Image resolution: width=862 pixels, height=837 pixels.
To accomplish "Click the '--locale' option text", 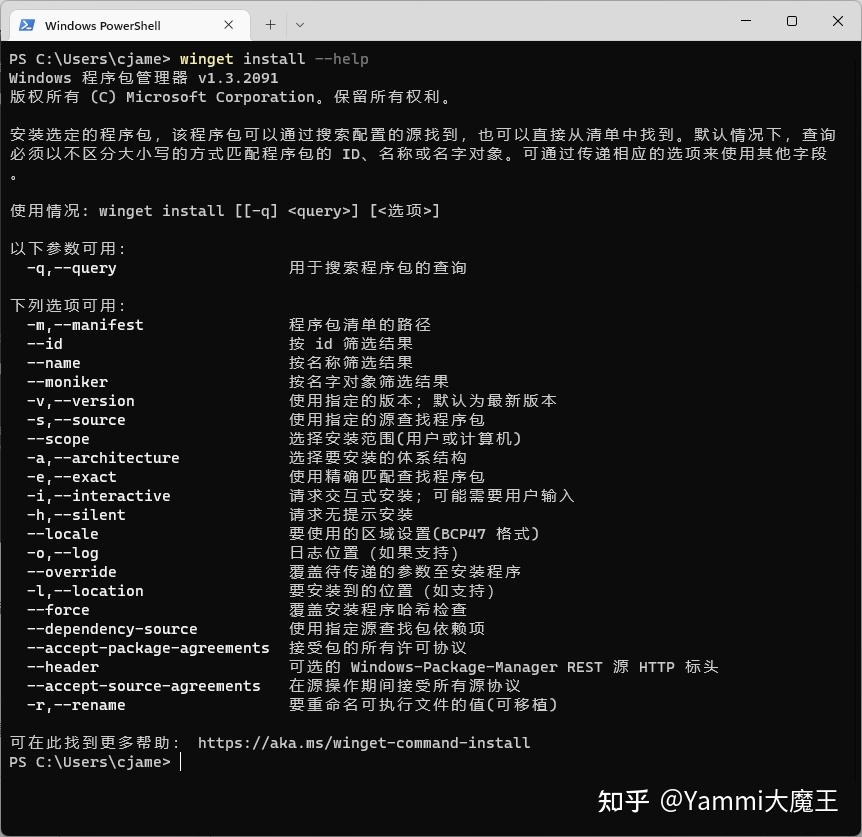I will click(63, 534).
